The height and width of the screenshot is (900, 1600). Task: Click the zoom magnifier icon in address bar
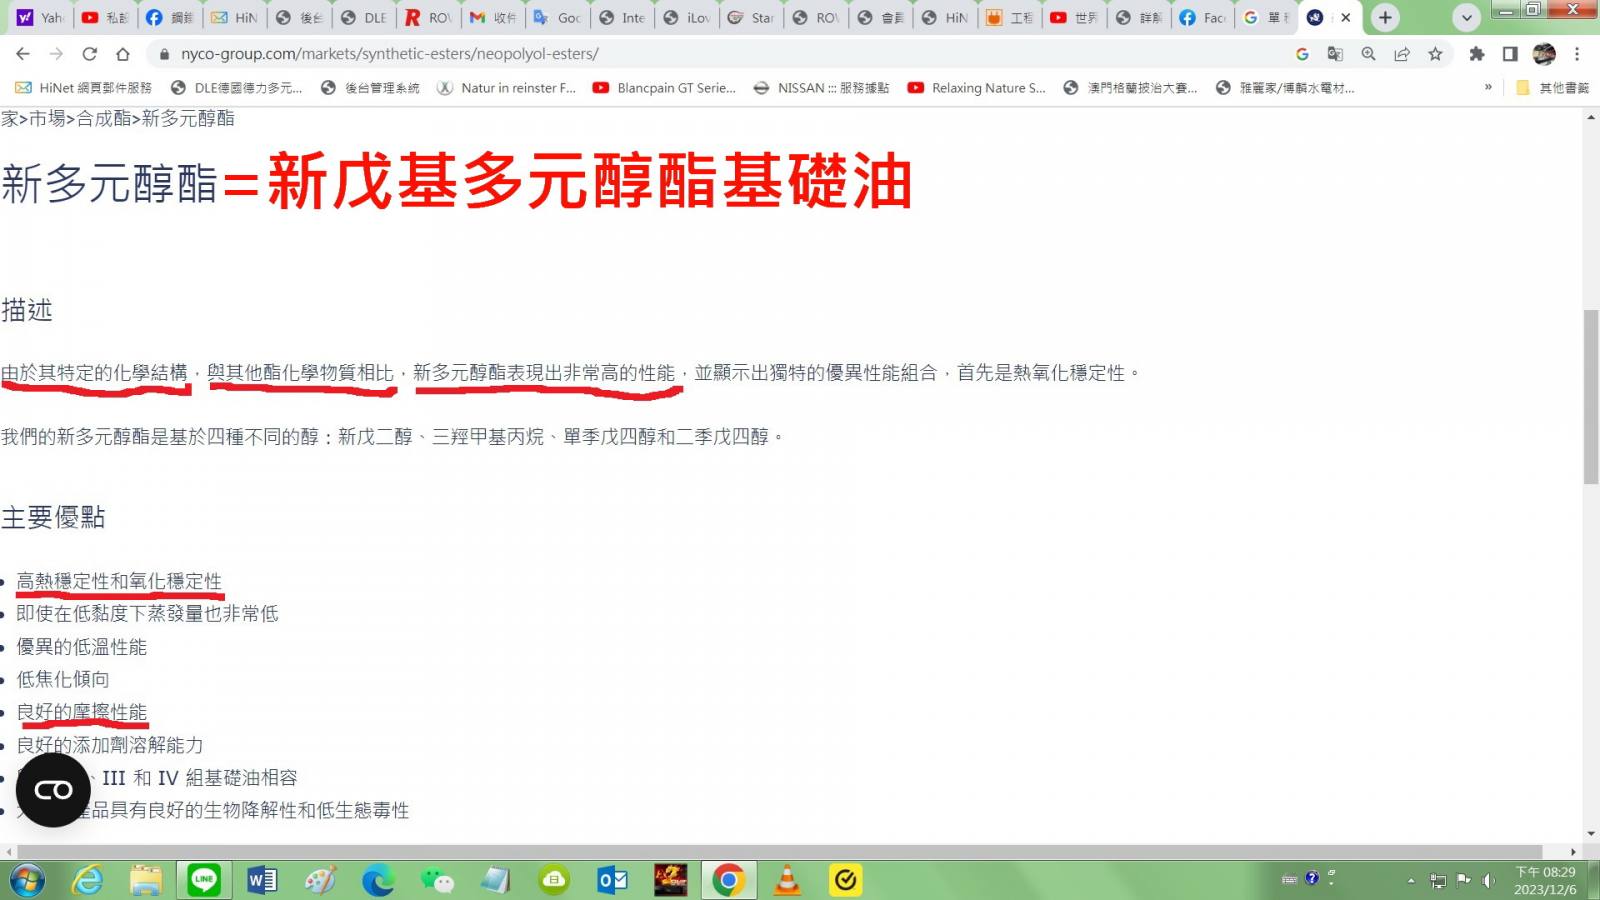pyautogui.click(x=1368, y=54)
